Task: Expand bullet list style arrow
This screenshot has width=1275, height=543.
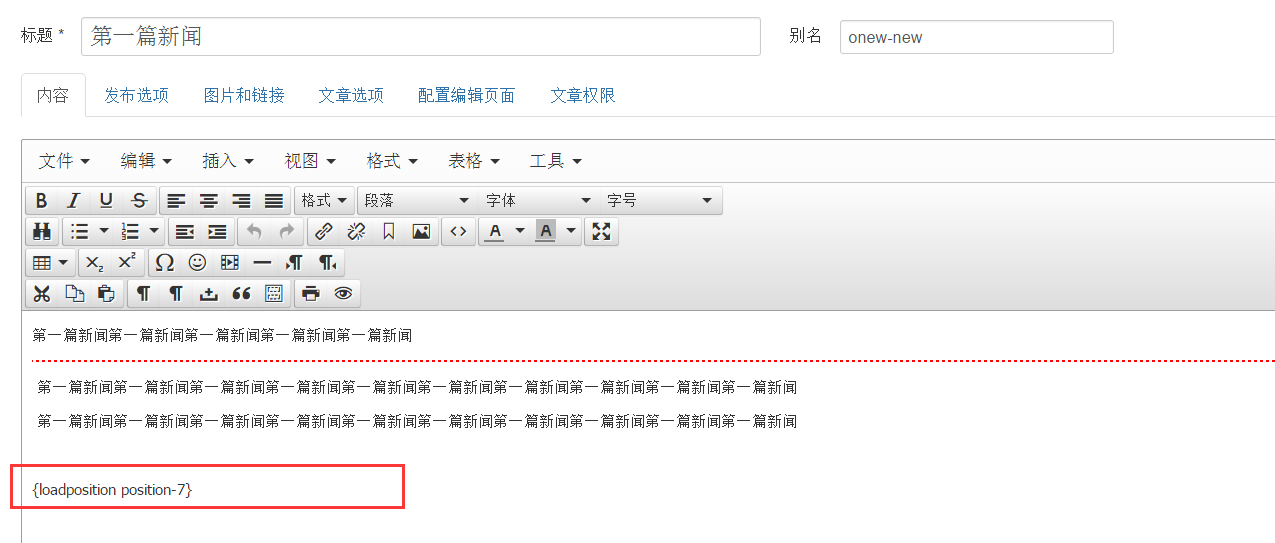Action: pos(104,232)
